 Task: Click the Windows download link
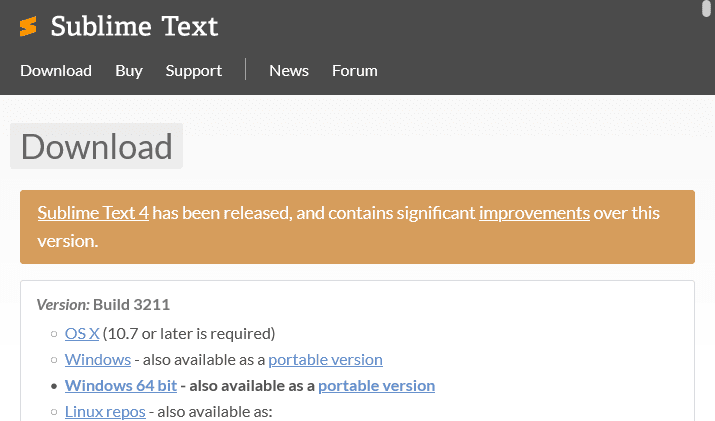pyautogui.click(x=98, y=359)
